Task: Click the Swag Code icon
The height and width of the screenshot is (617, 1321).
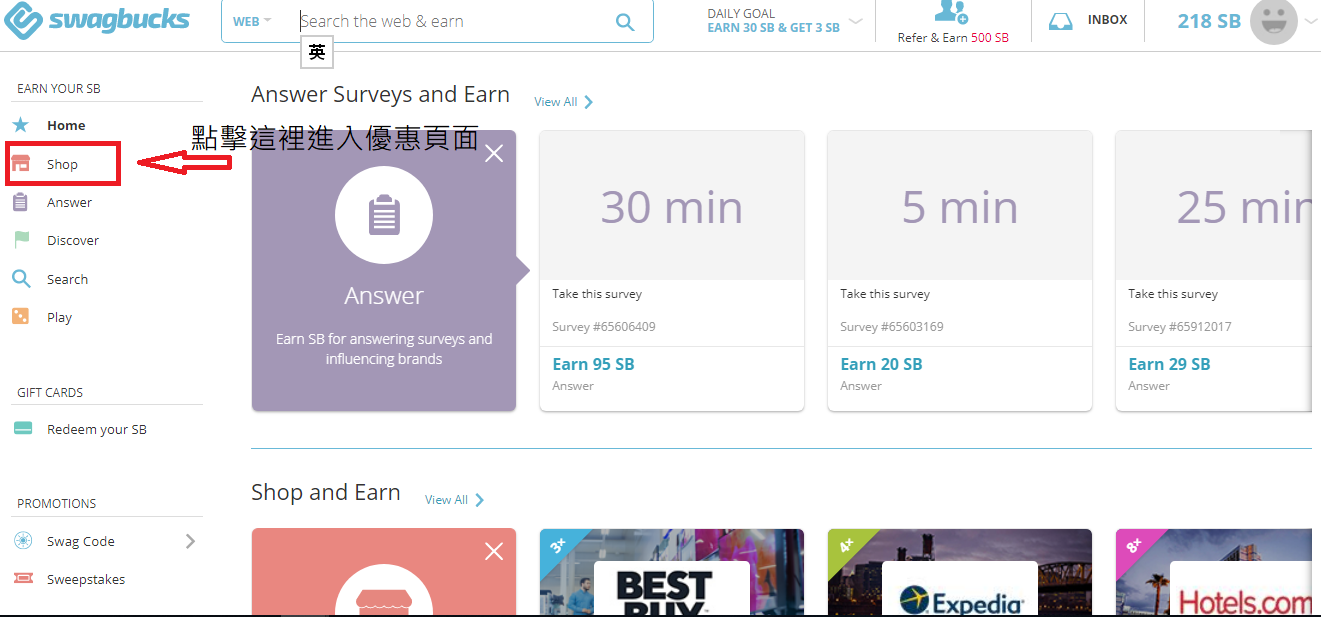Action: 23,541
